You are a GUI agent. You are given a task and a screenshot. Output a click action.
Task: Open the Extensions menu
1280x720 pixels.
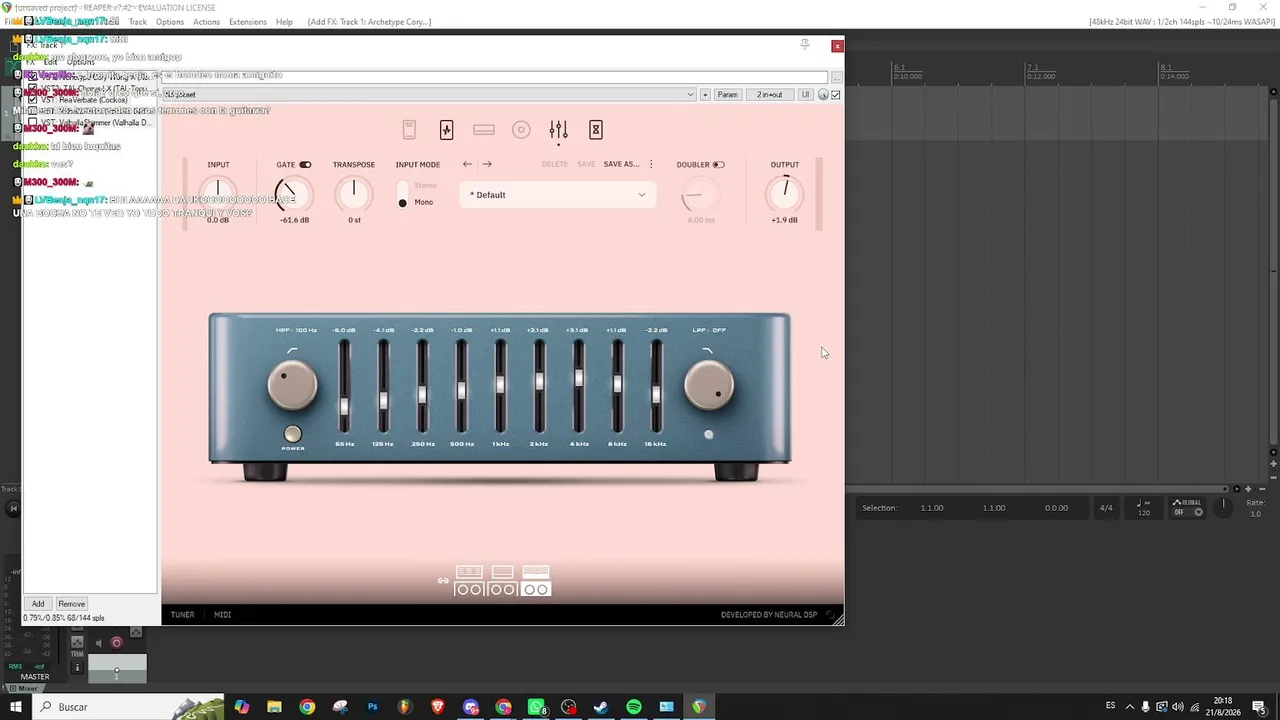[248, 22]
